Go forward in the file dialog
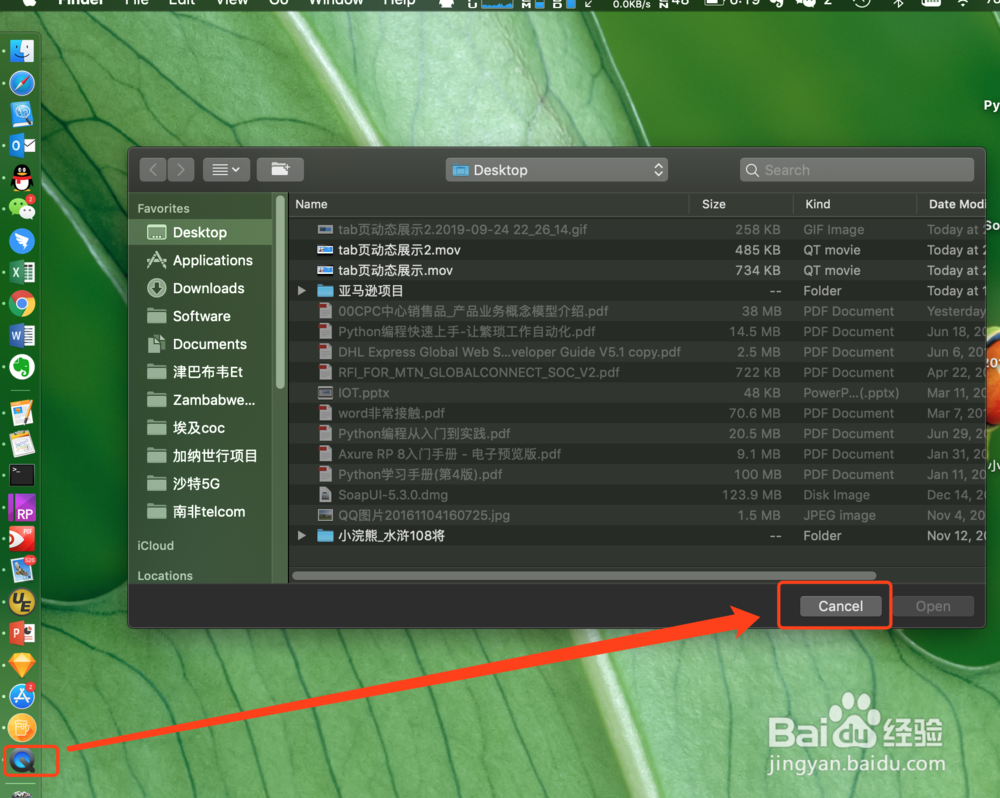The image size is (1000, 798). pos(181,170)
